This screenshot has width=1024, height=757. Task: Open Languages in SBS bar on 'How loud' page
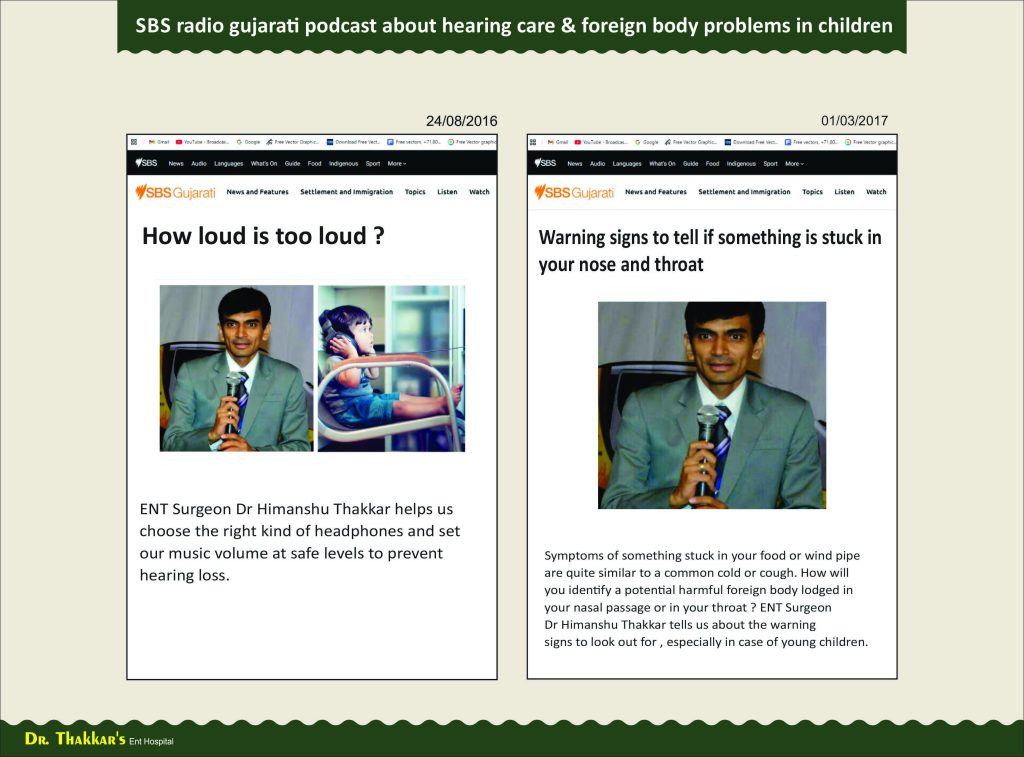pyautogui.click(x=229, y=164)
